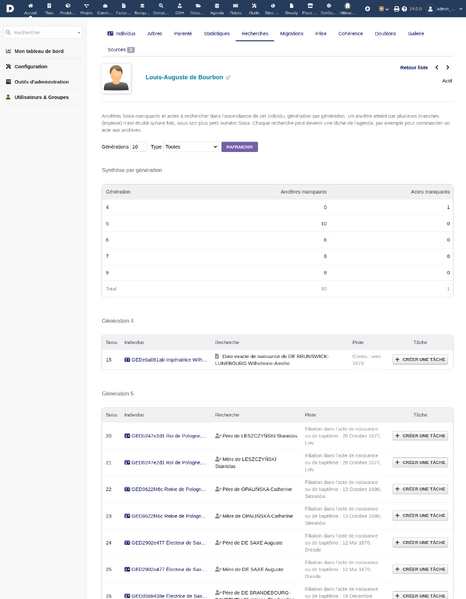The height and width of the screenshot is (599, 466).
Task: Open Outils d'administration in sidebar
Action: pyautogui.click(x=42, y=82)
